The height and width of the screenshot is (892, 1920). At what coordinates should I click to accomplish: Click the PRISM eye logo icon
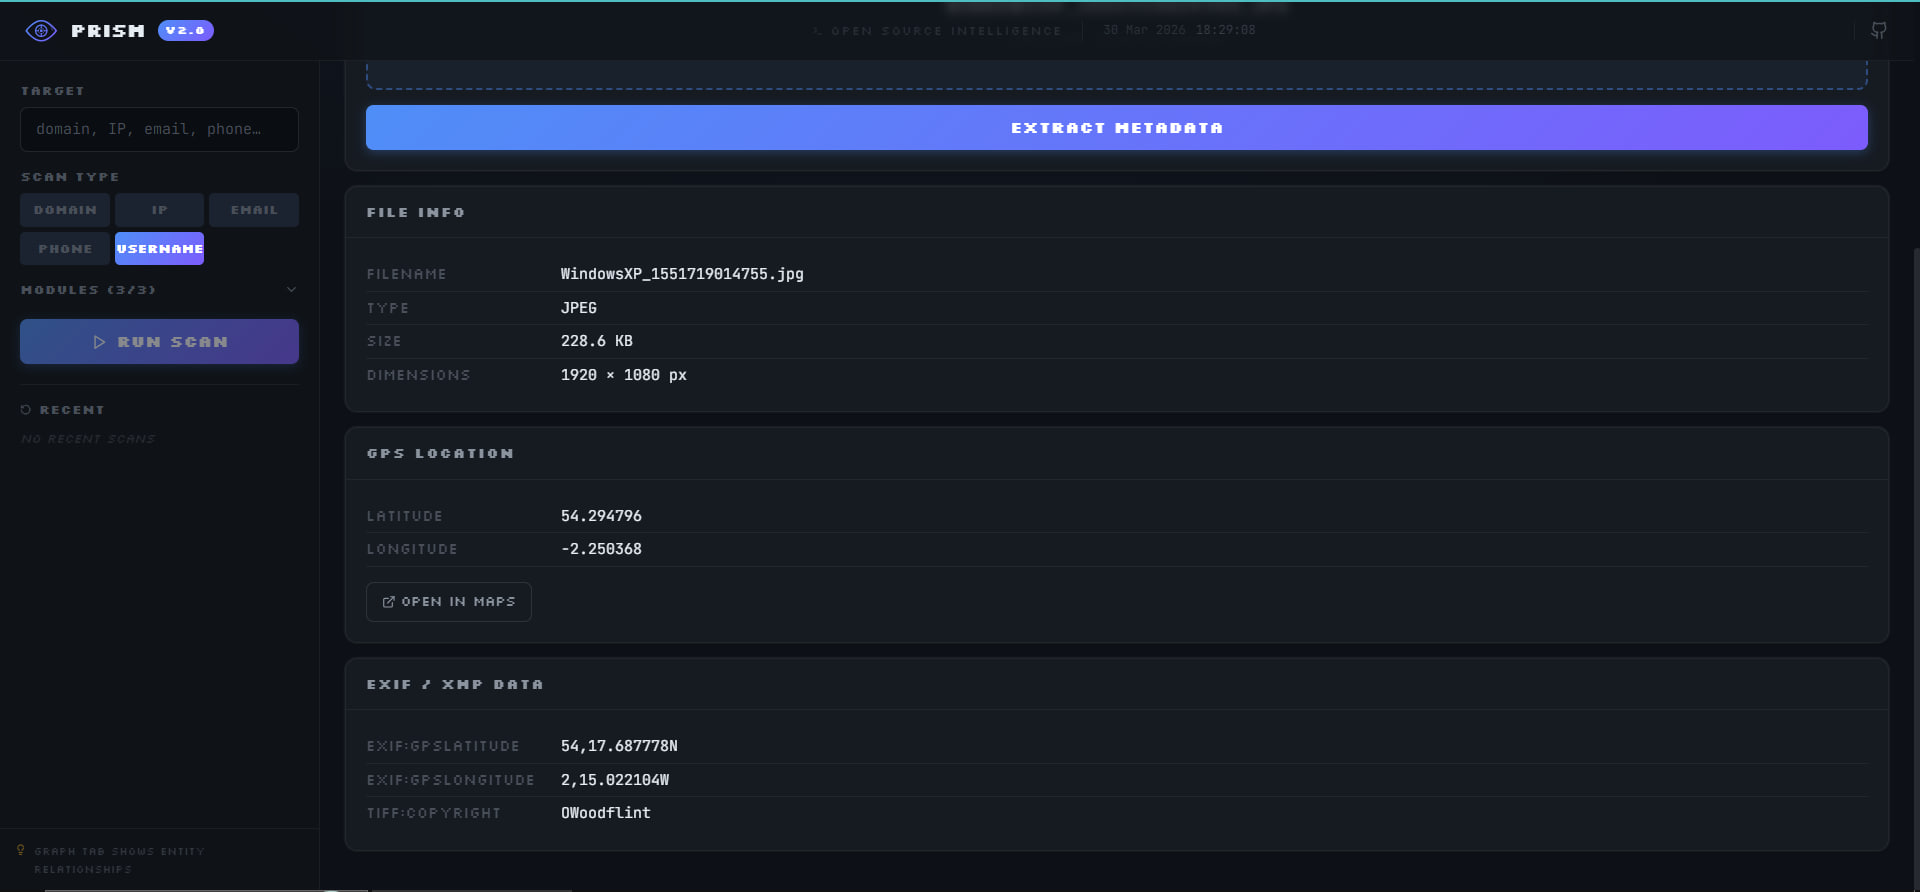(41, 31)
